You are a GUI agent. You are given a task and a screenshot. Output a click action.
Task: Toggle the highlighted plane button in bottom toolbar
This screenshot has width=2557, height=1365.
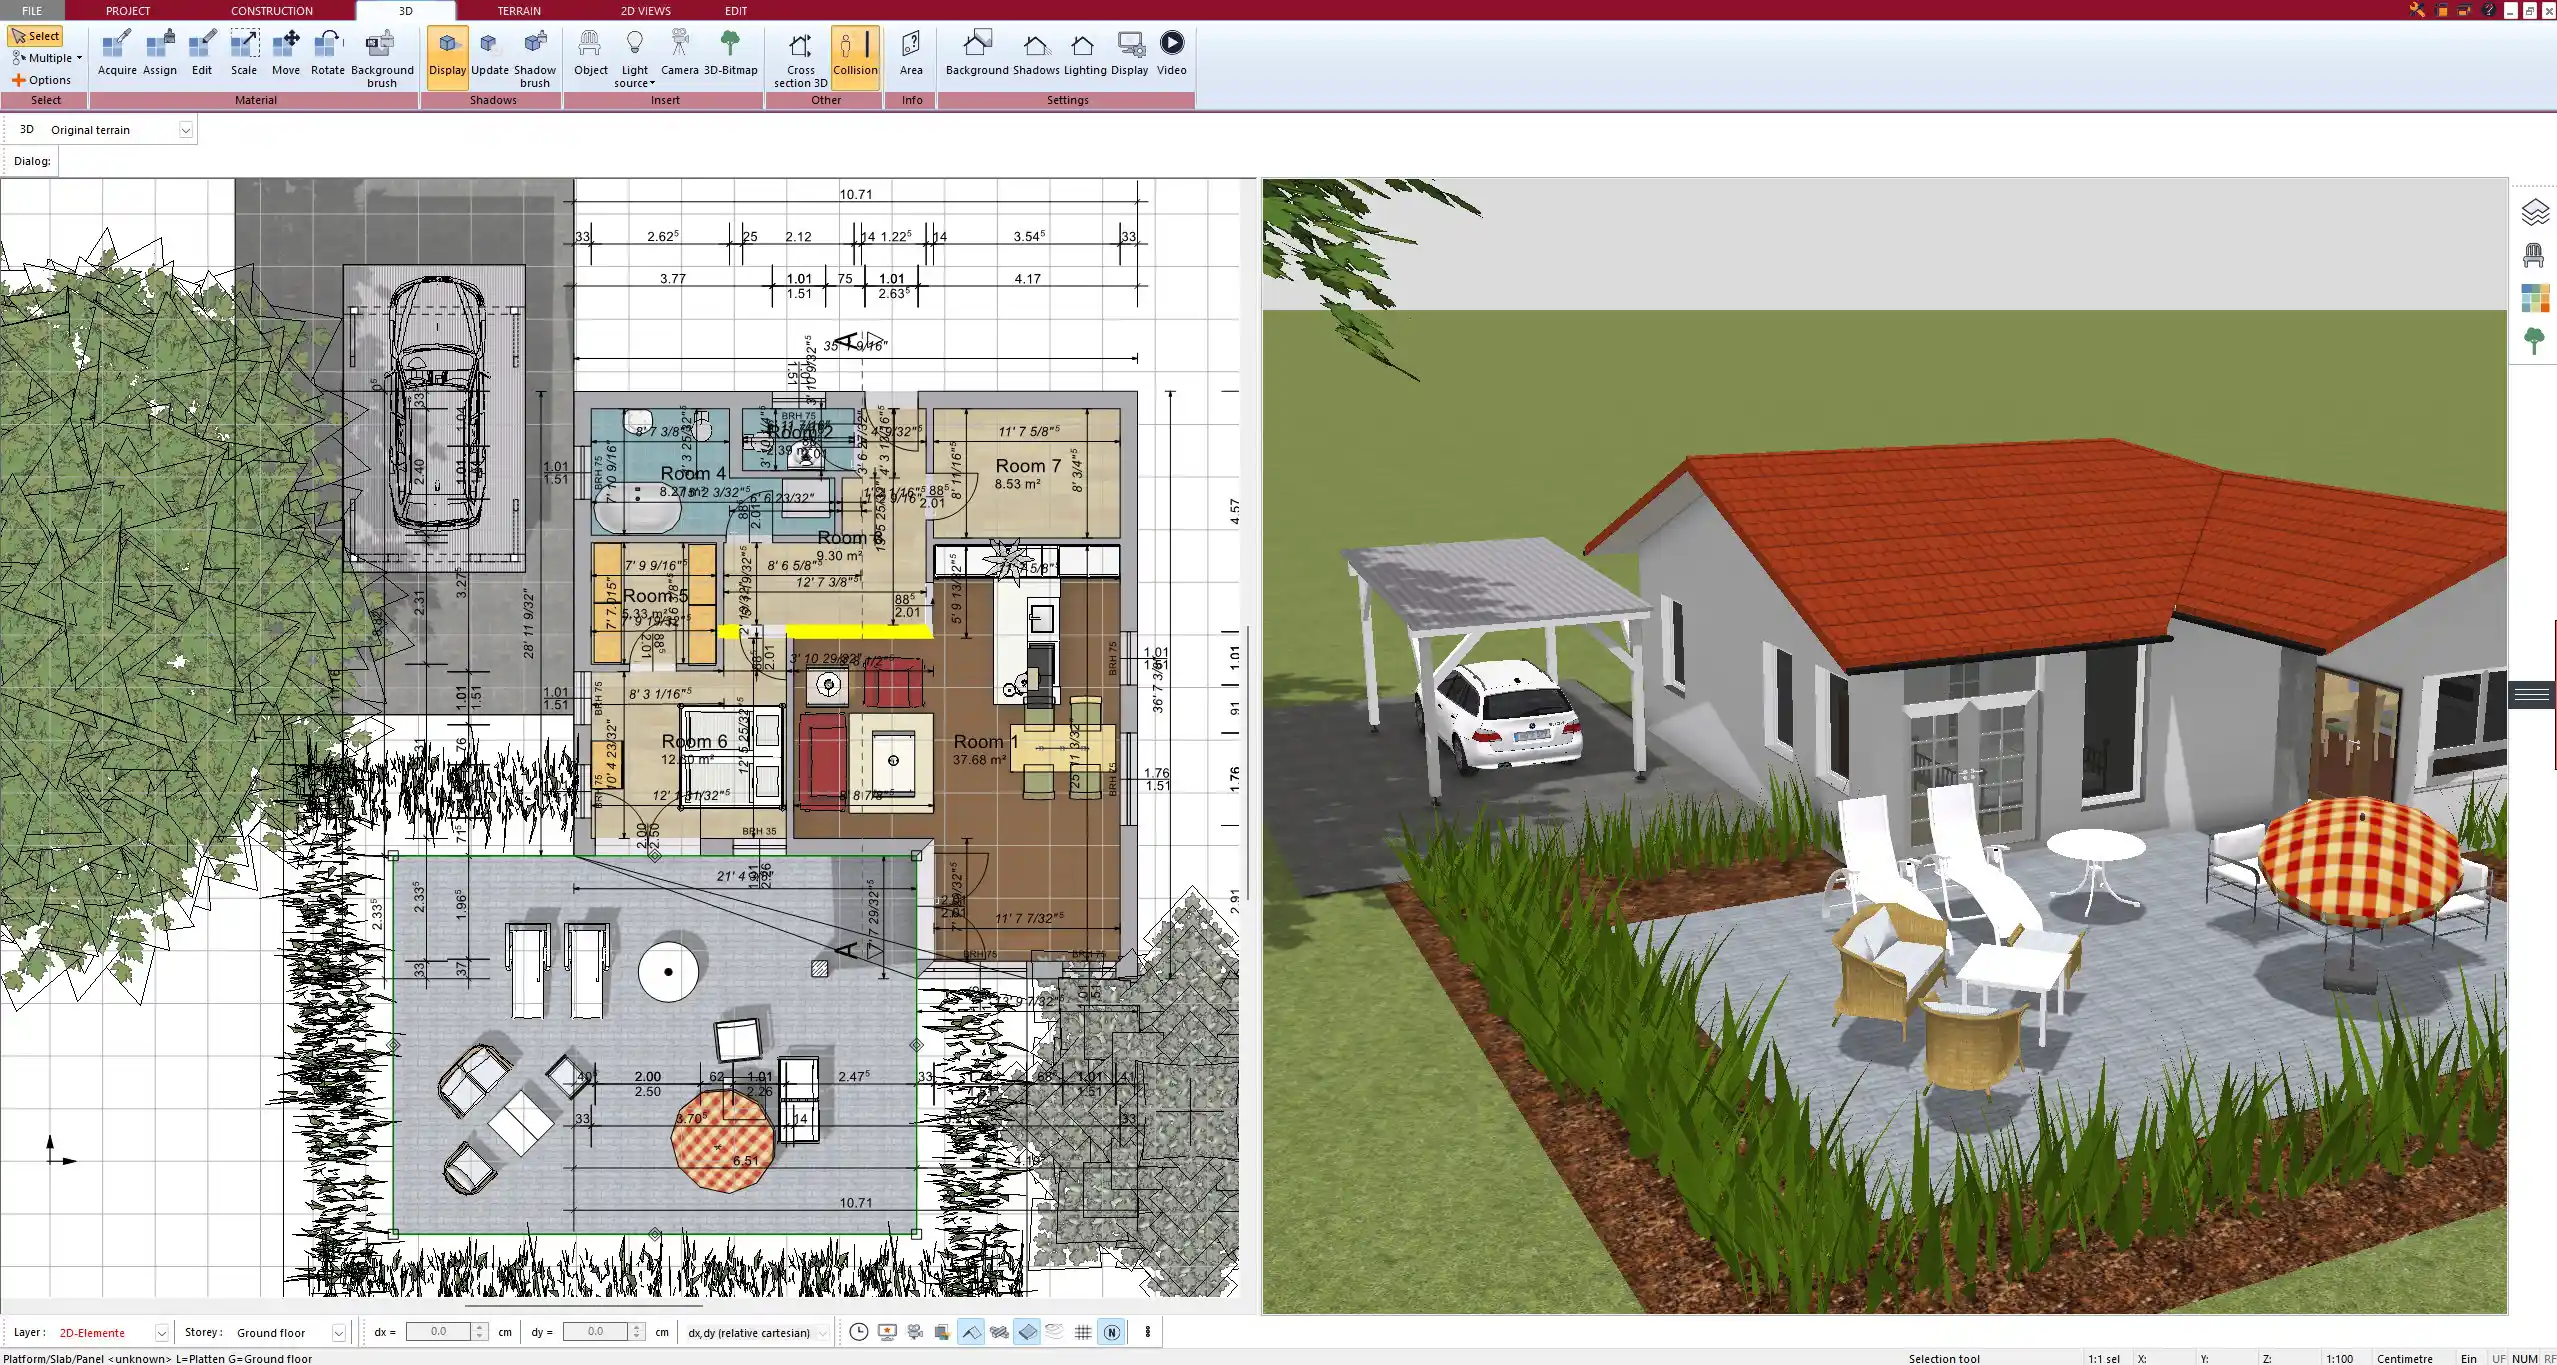click(x=1027, y=1332)
